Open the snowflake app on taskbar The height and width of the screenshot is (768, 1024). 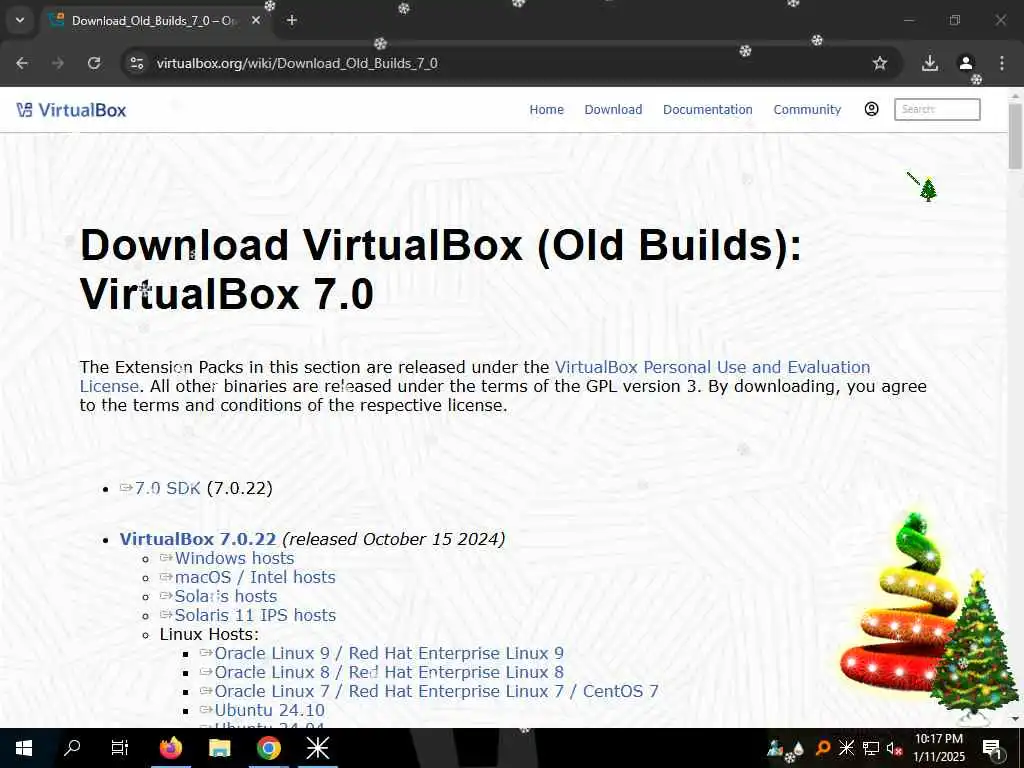point(318,748)
